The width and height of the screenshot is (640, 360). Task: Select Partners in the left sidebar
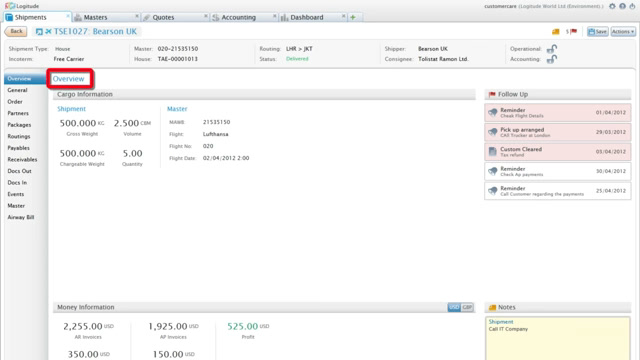[18, 113]
